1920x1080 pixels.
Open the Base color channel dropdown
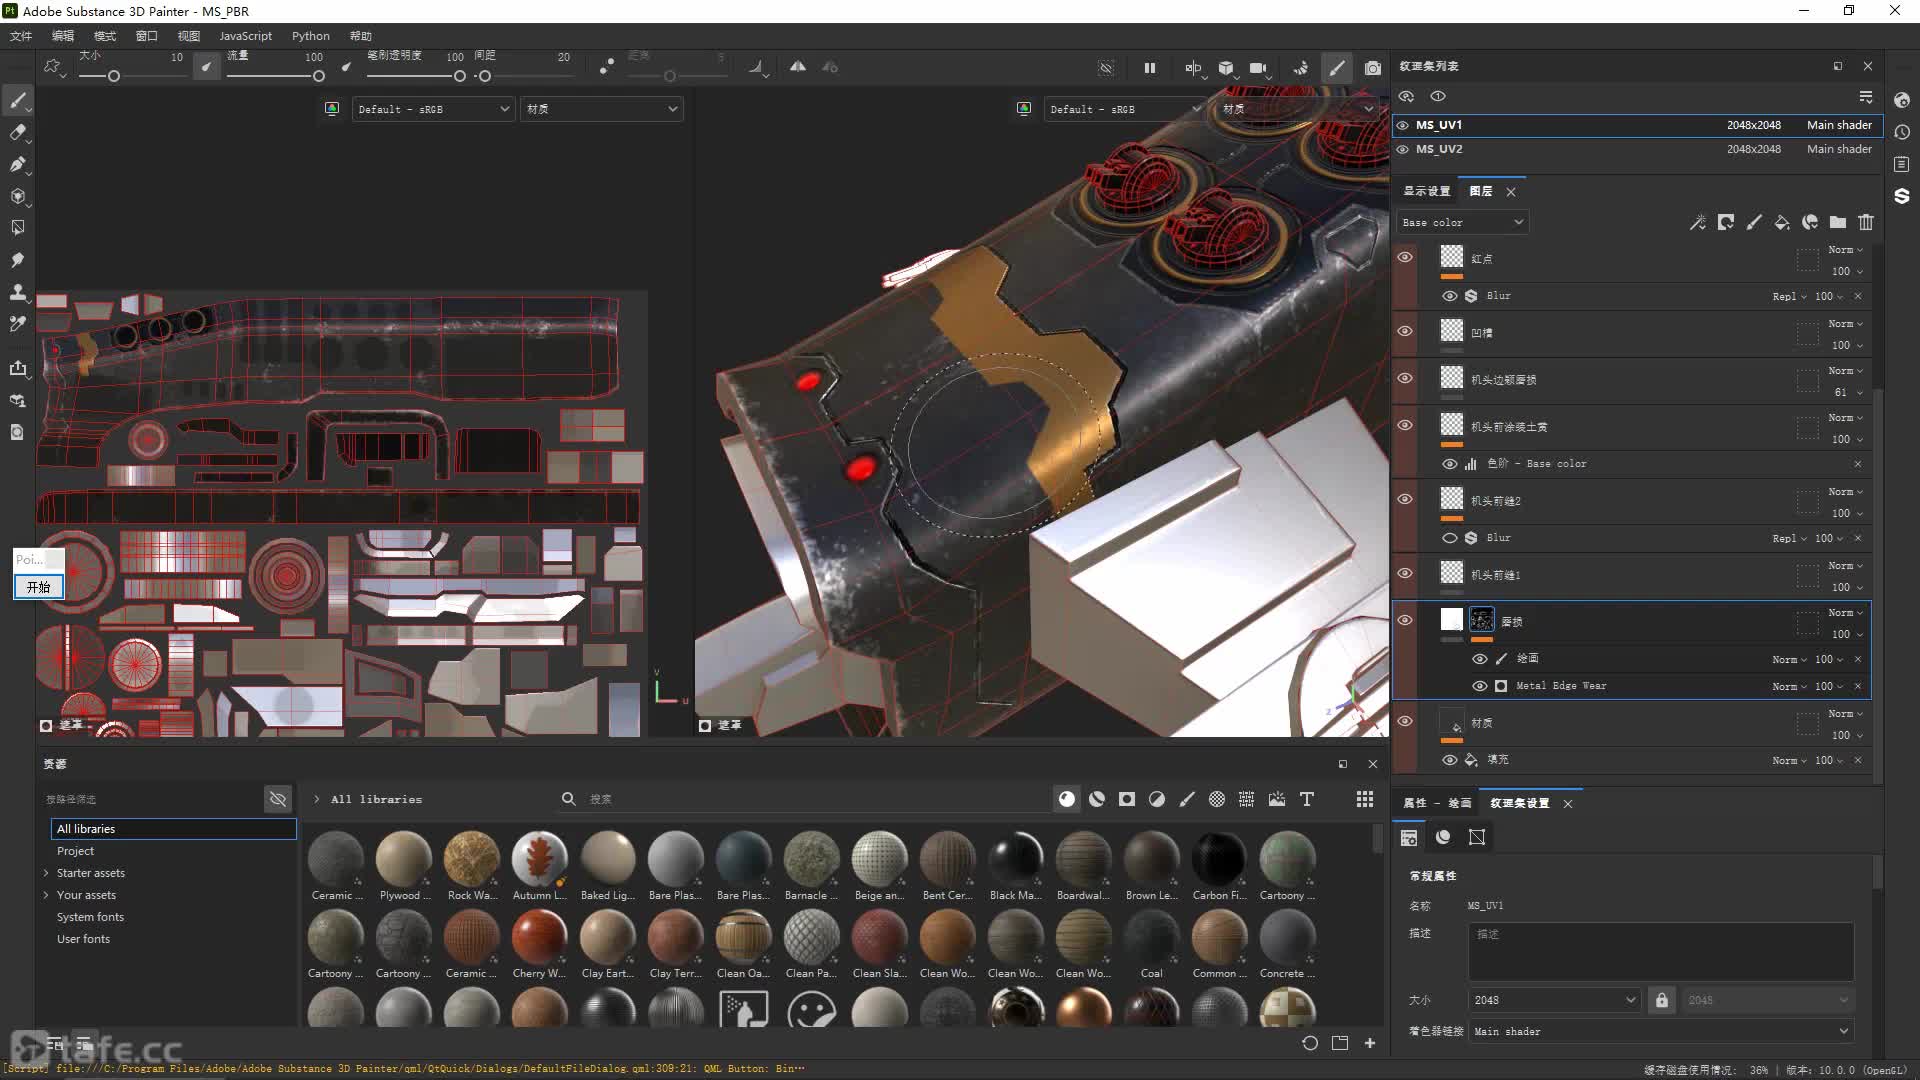click(1462, 222)
